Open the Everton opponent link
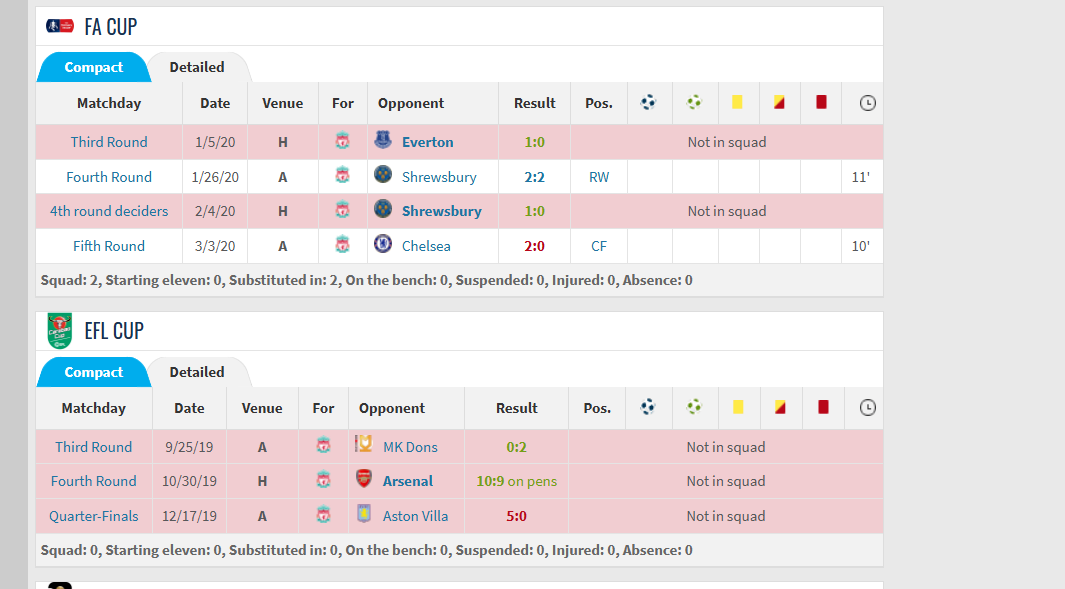This screenshot has height=589, width=1065. (427, 142)
